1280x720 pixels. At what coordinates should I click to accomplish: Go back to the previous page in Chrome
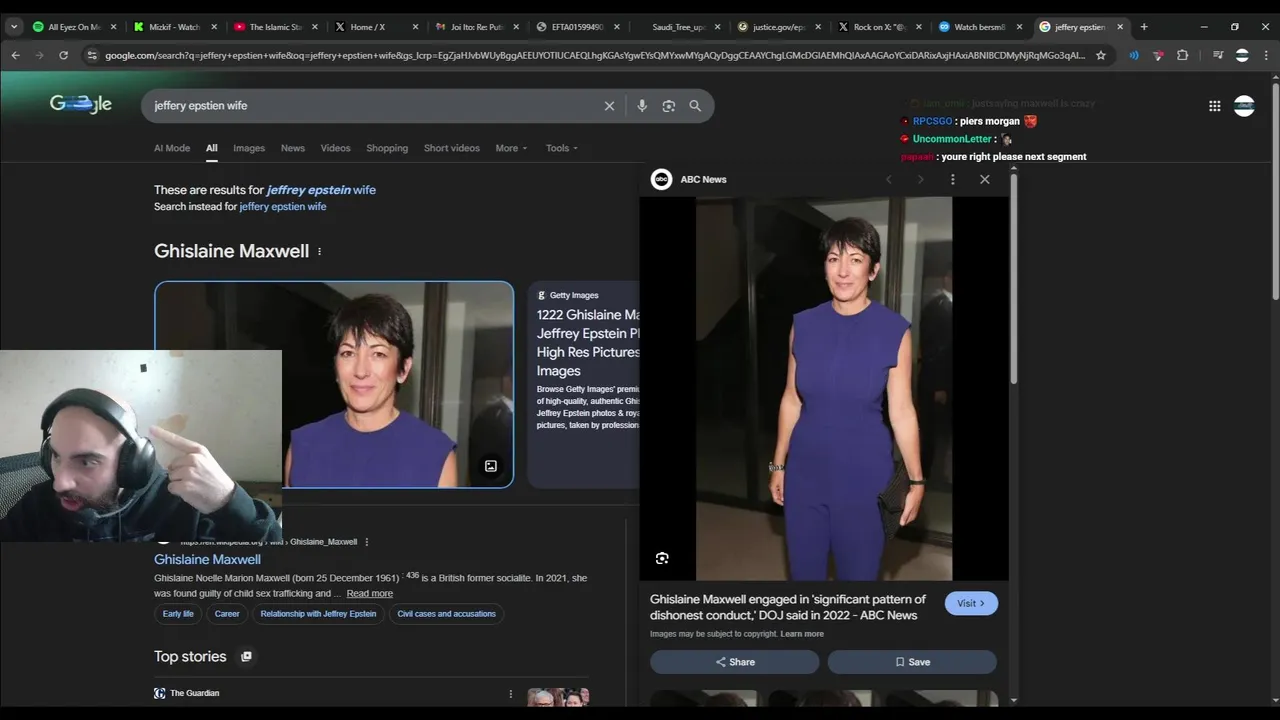[x=15, y=55]
